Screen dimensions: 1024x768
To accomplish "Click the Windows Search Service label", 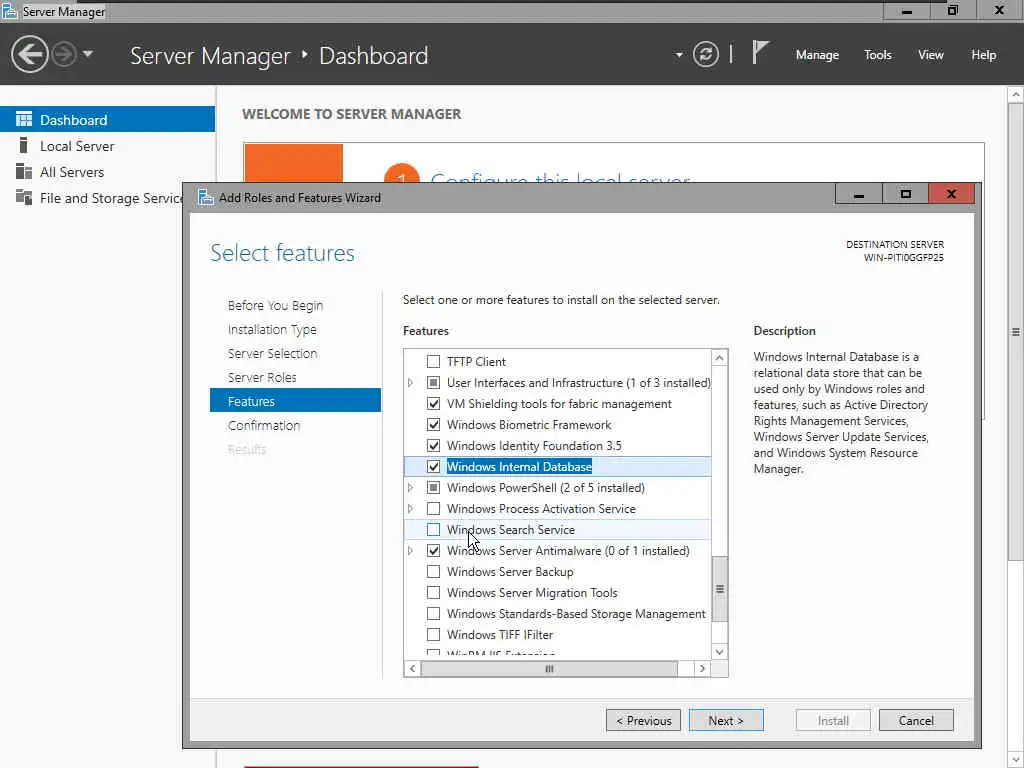I will [x=511, y=530].
